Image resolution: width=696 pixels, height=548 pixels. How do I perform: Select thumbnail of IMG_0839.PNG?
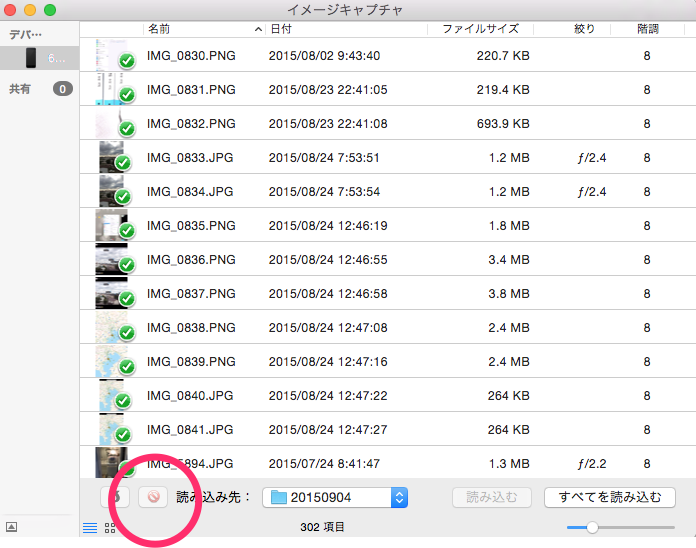pos(112,361)
